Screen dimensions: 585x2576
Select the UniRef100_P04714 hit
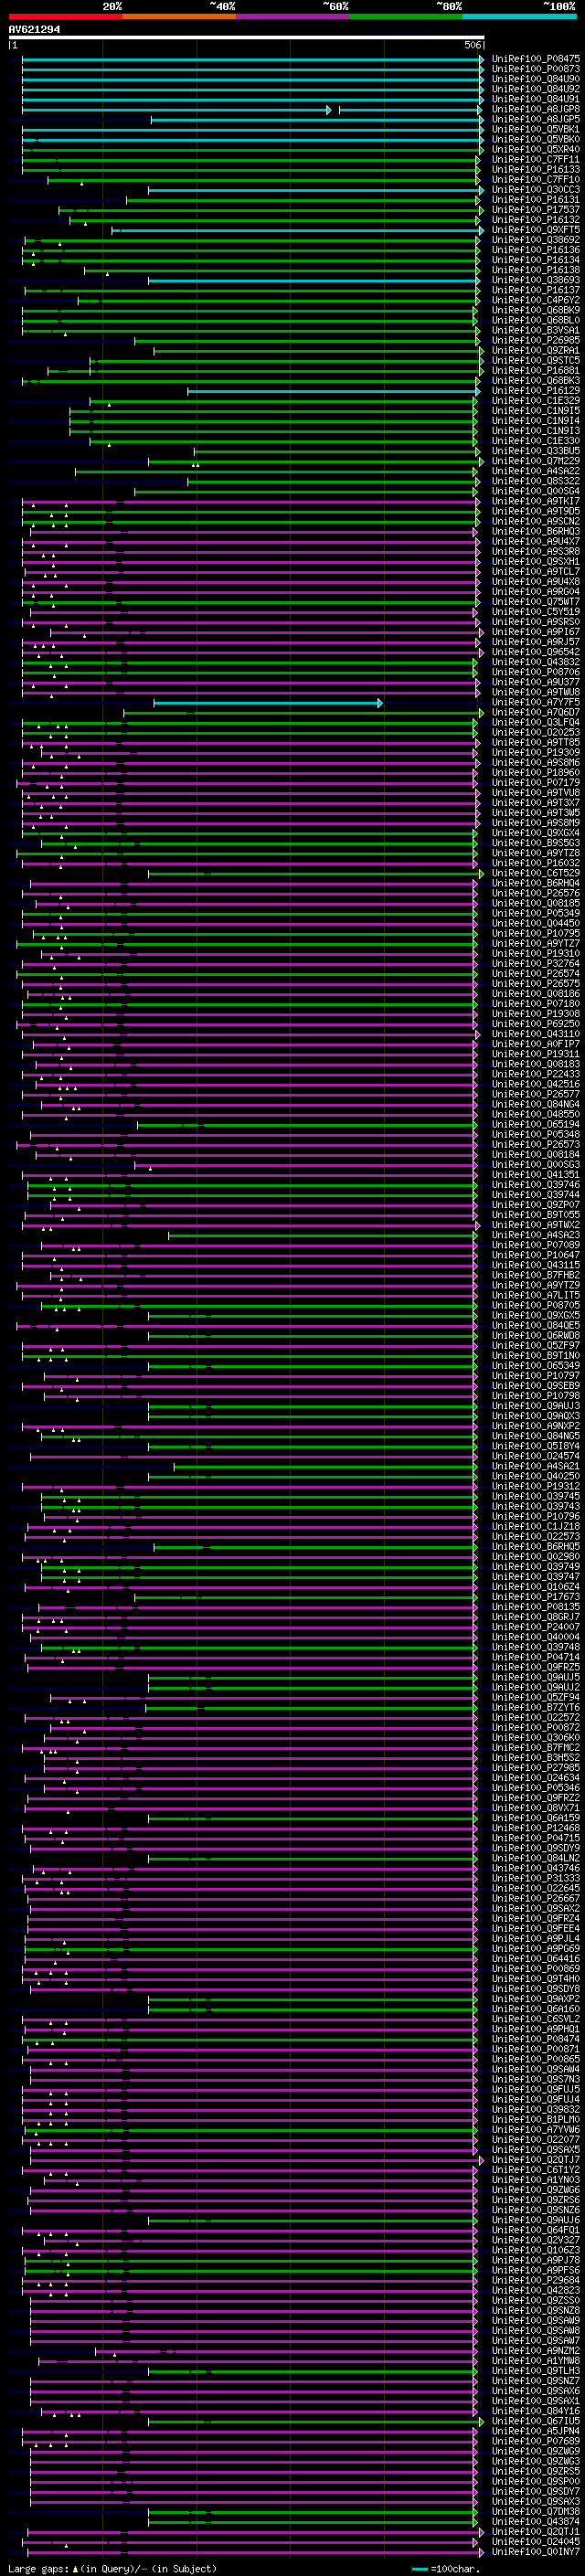click(x=536, y=1658)
